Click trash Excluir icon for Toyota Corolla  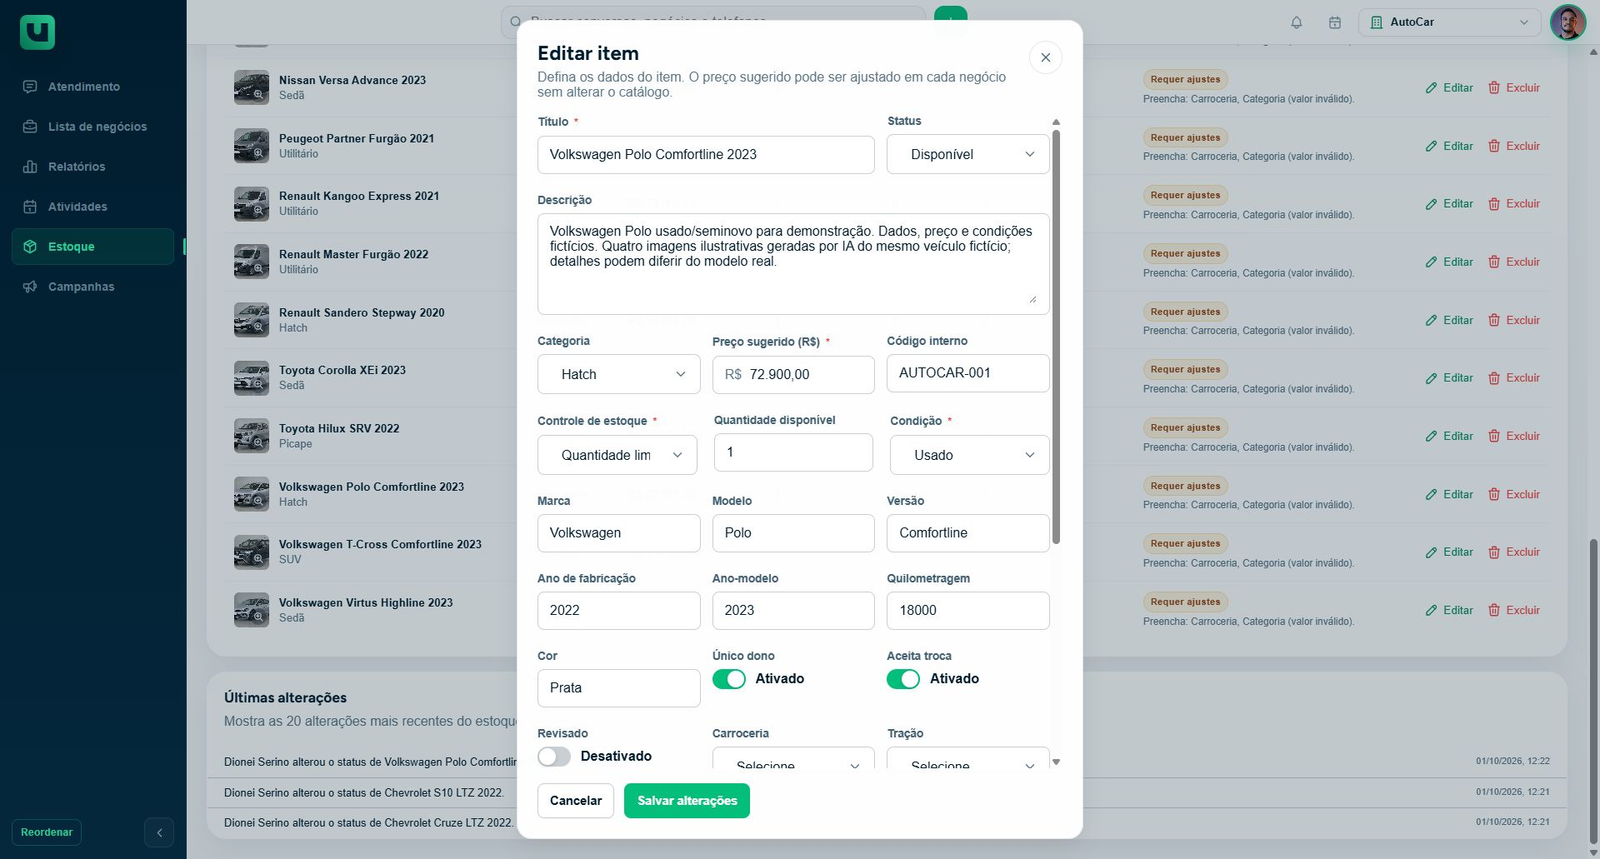1494,378
